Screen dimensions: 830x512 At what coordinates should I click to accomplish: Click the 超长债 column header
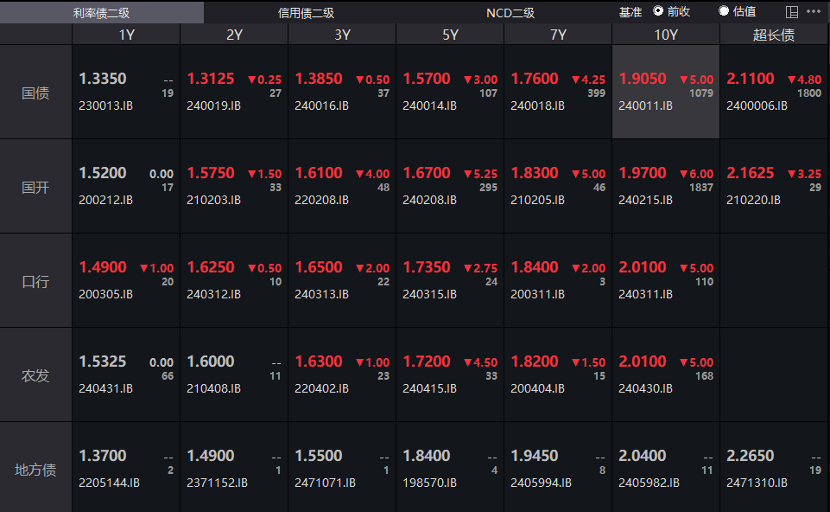(773, 34)
